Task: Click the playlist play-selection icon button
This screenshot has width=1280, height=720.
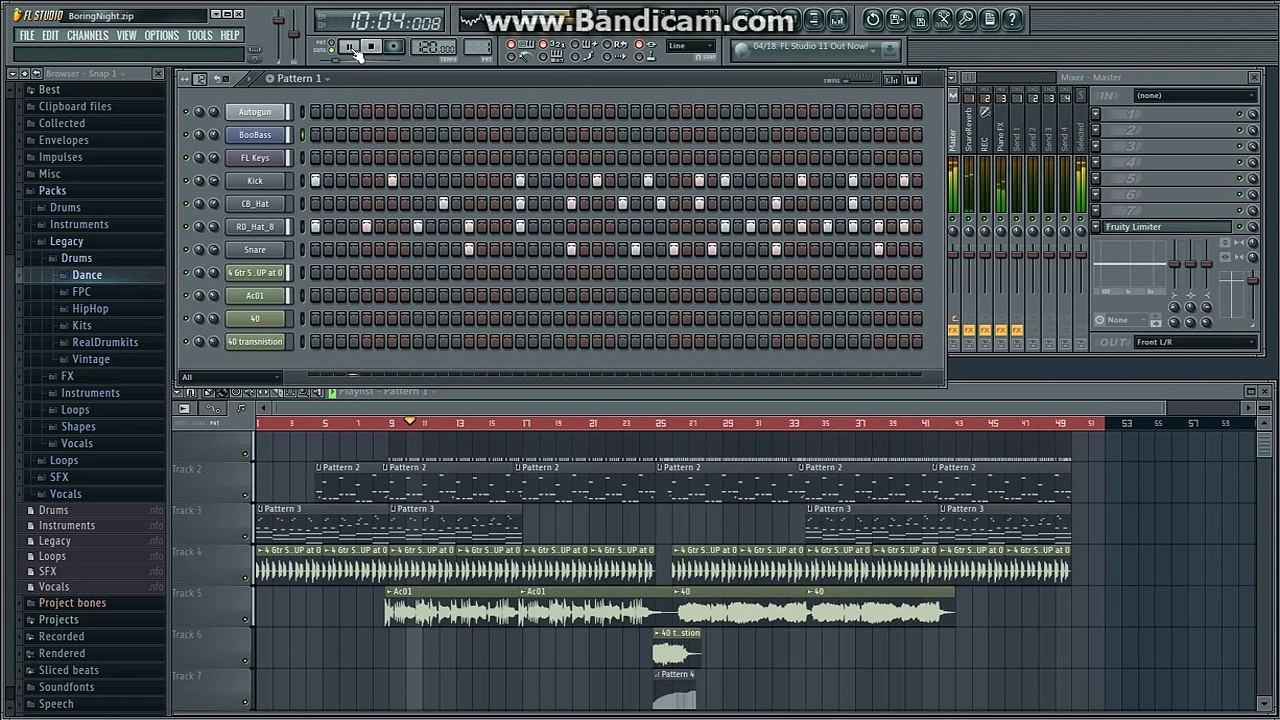Action: (x=184, y=408)
